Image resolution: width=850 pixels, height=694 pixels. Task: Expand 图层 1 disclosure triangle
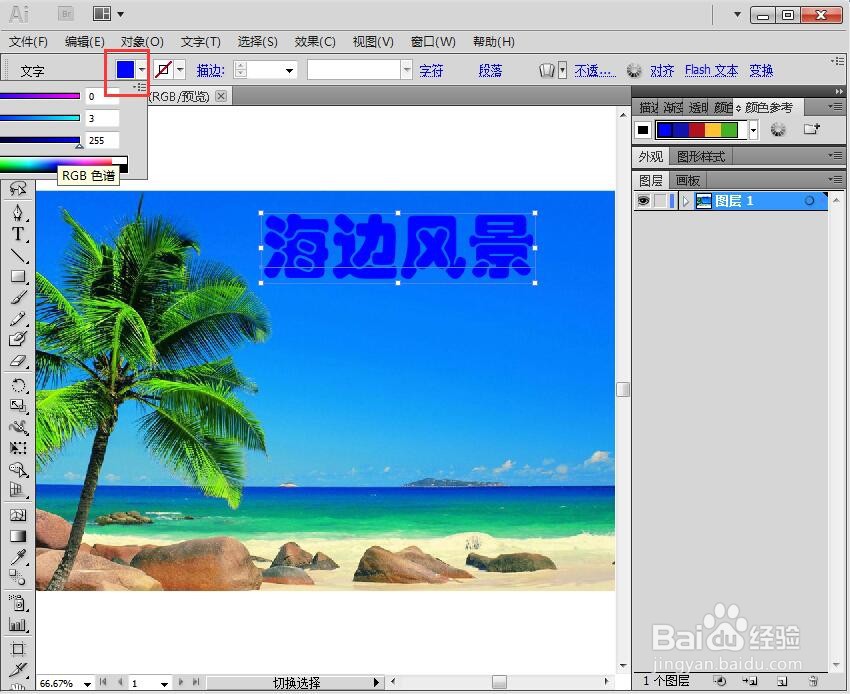coord(686,201)
